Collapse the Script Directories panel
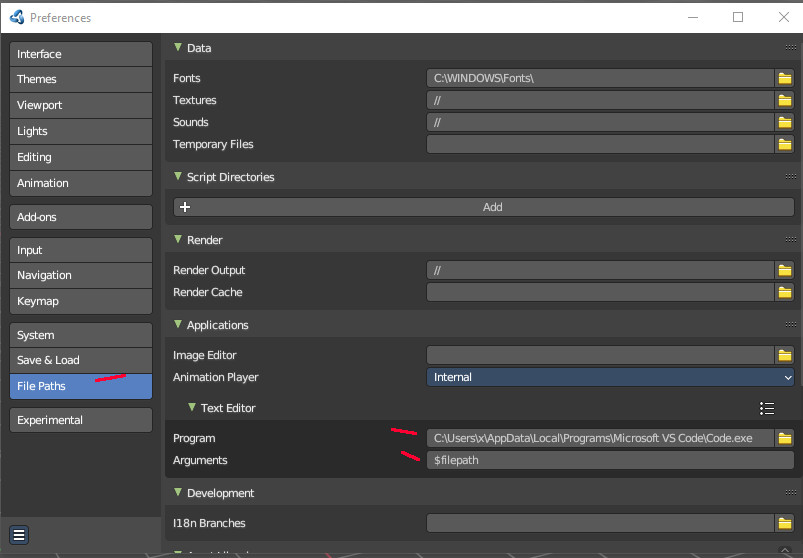The height and width of the screenshot is (558, 803). point(178,176)
